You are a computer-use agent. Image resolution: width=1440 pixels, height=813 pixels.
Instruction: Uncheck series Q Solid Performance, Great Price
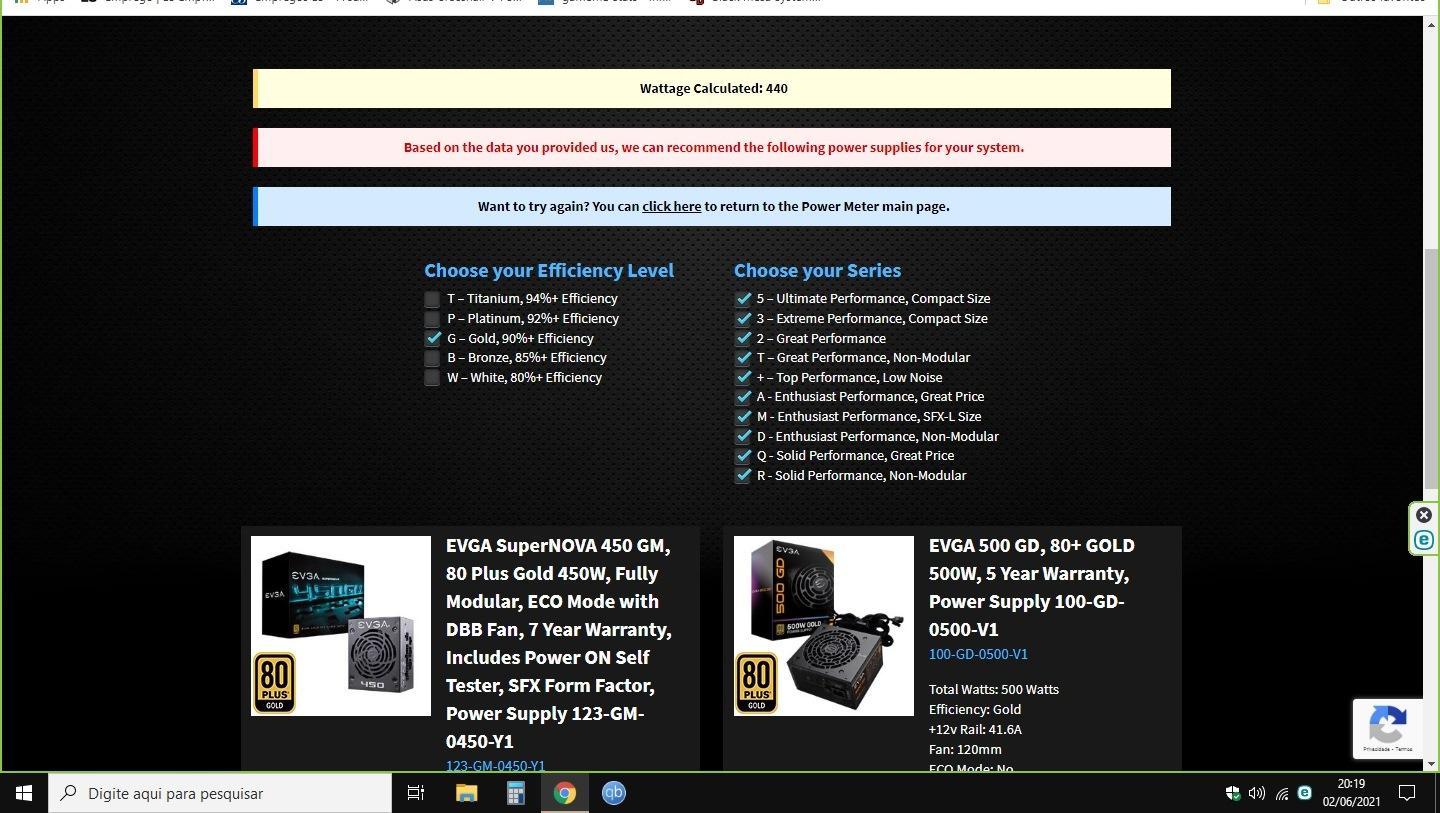point(743,456)
